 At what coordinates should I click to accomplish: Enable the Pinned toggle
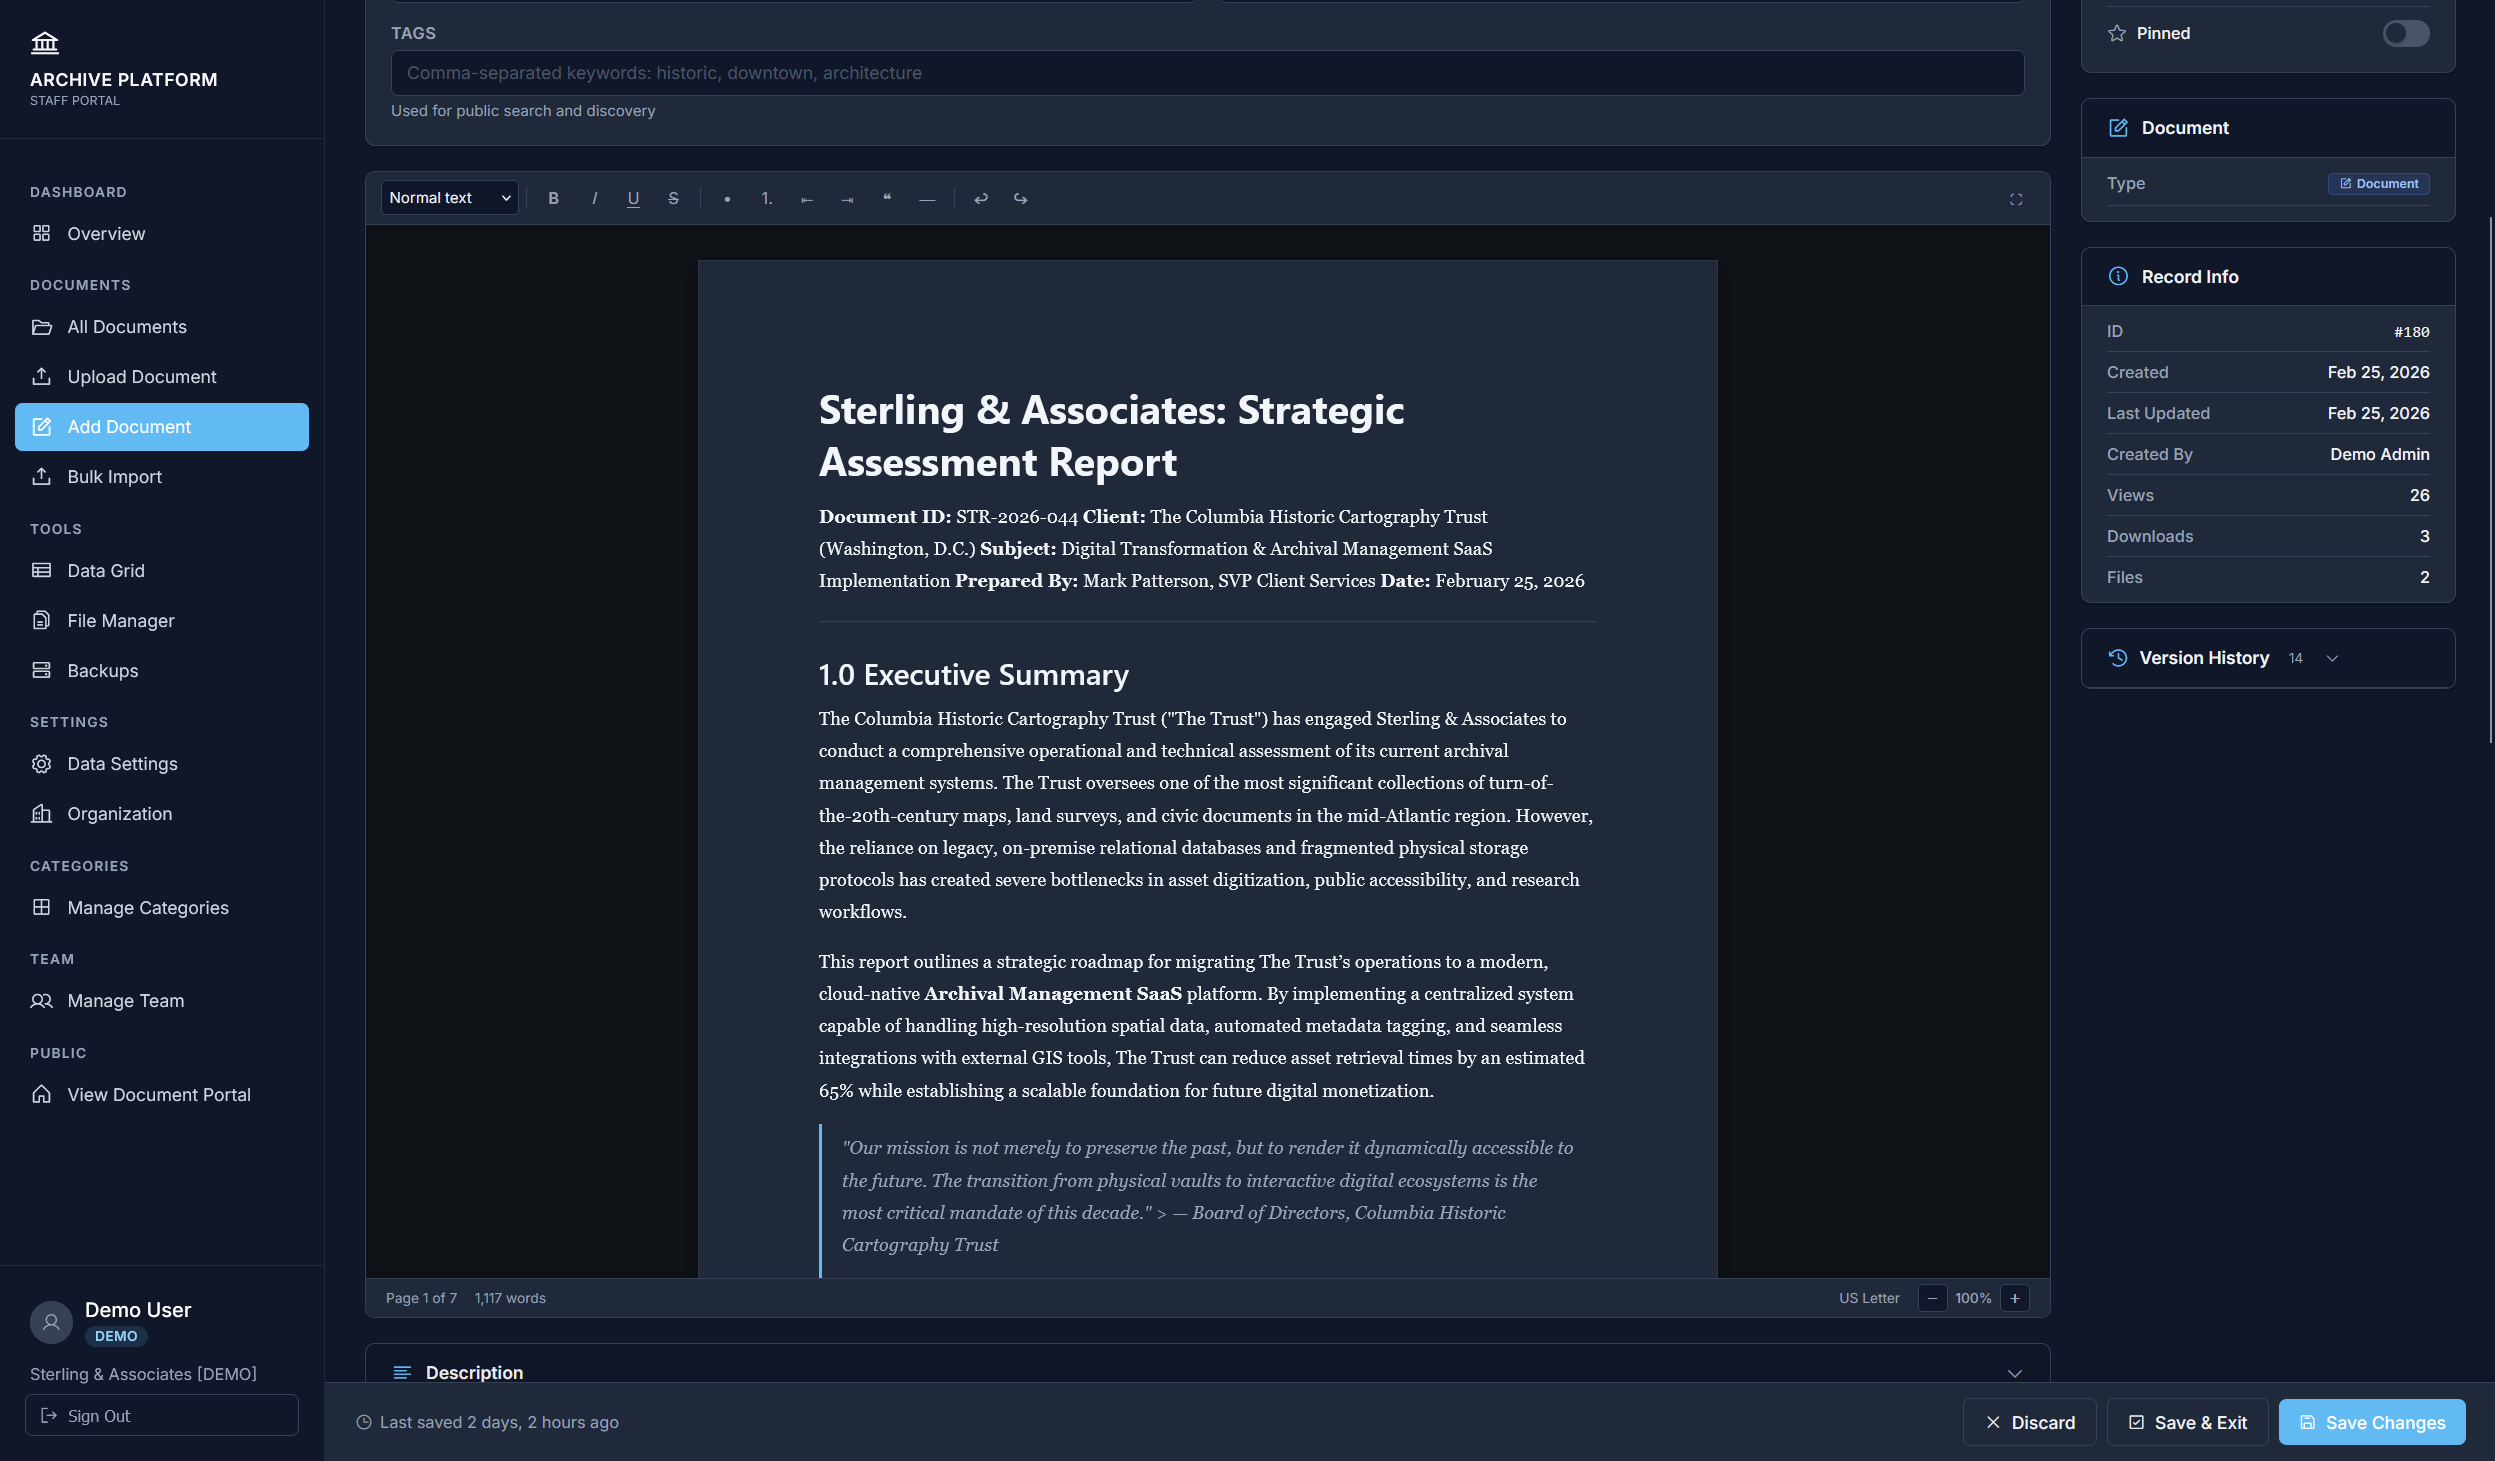pyautogui.click(x=2405, y=33)
